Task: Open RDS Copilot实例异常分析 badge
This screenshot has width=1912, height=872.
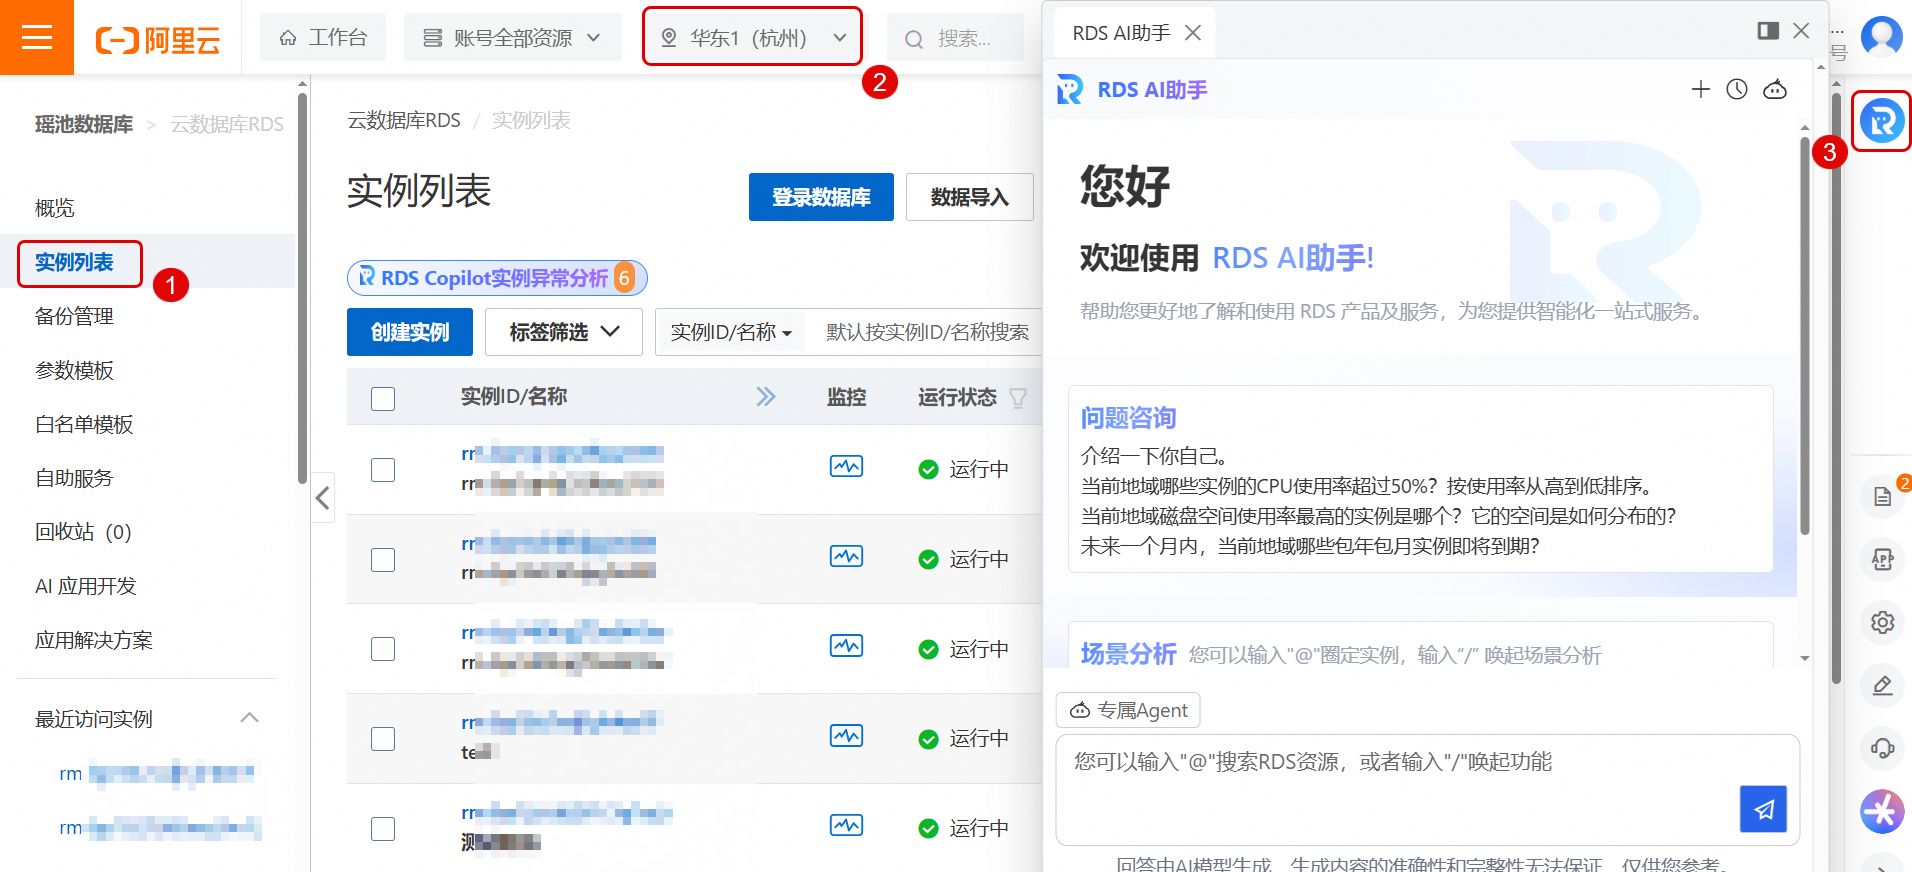Action: (497, 278)
